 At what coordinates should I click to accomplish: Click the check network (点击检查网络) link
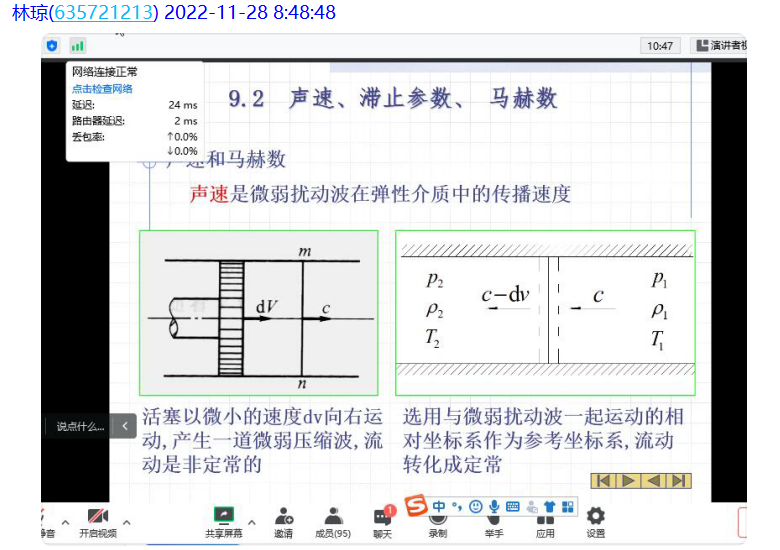point(102,89)
